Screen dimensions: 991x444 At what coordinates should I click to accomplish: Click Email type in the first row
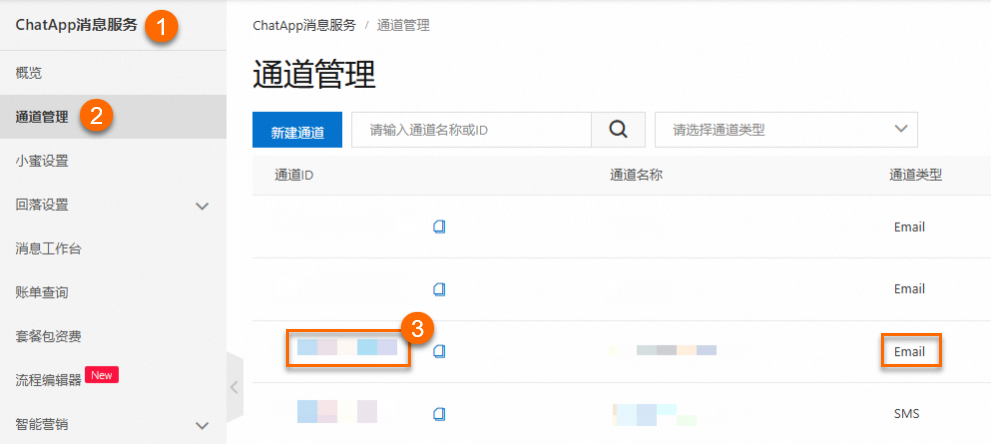909,227
